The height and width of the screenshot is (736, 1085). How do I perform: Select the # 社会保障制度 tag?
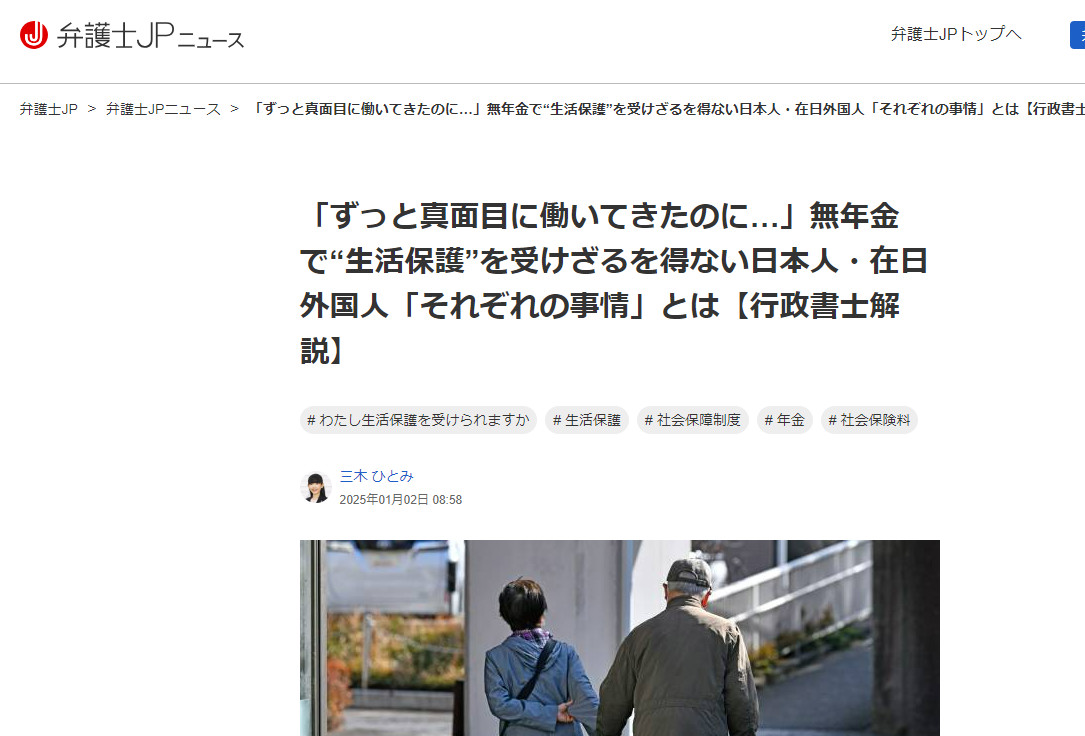(693, 420)
